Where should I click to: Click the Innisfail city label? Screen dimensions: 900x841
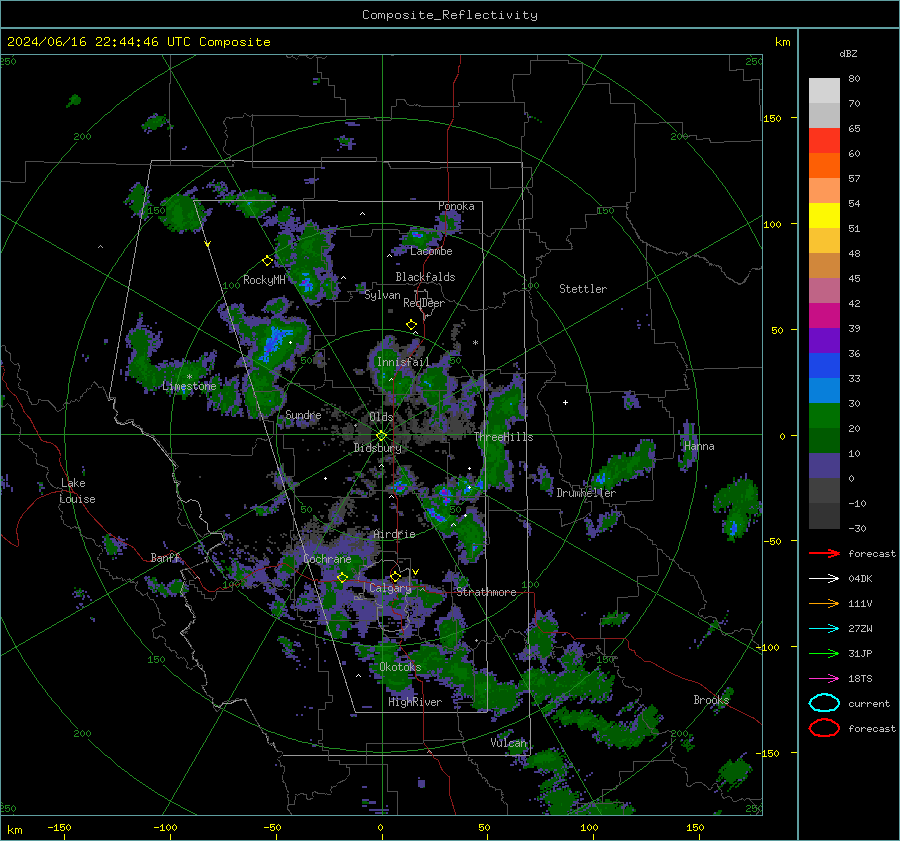pyautogui.click(x=403, y=362)
